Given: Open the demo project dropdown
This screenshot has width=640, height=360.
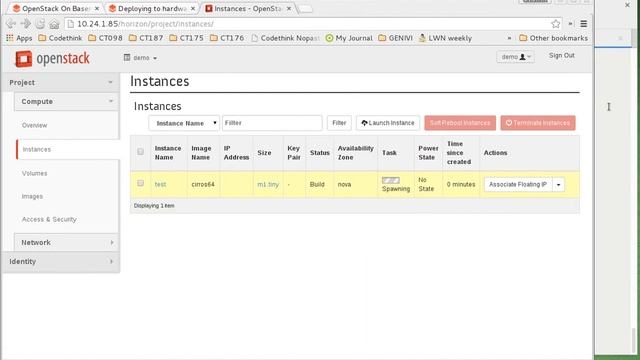Looking at the screenshot, I should click(x=140, y=58).
